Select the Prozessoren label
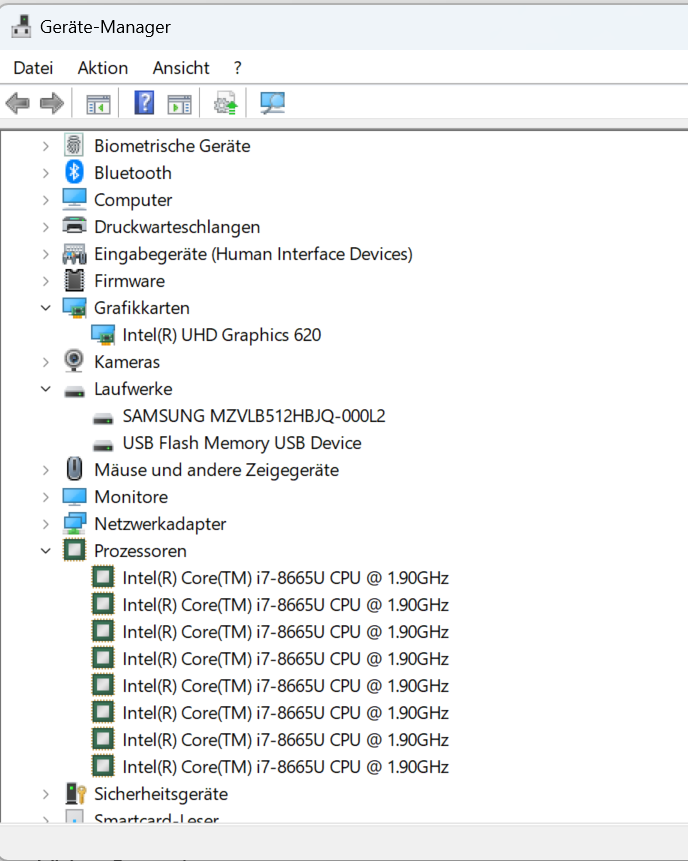This screenshot has width=688, height=861. [140, 551]
